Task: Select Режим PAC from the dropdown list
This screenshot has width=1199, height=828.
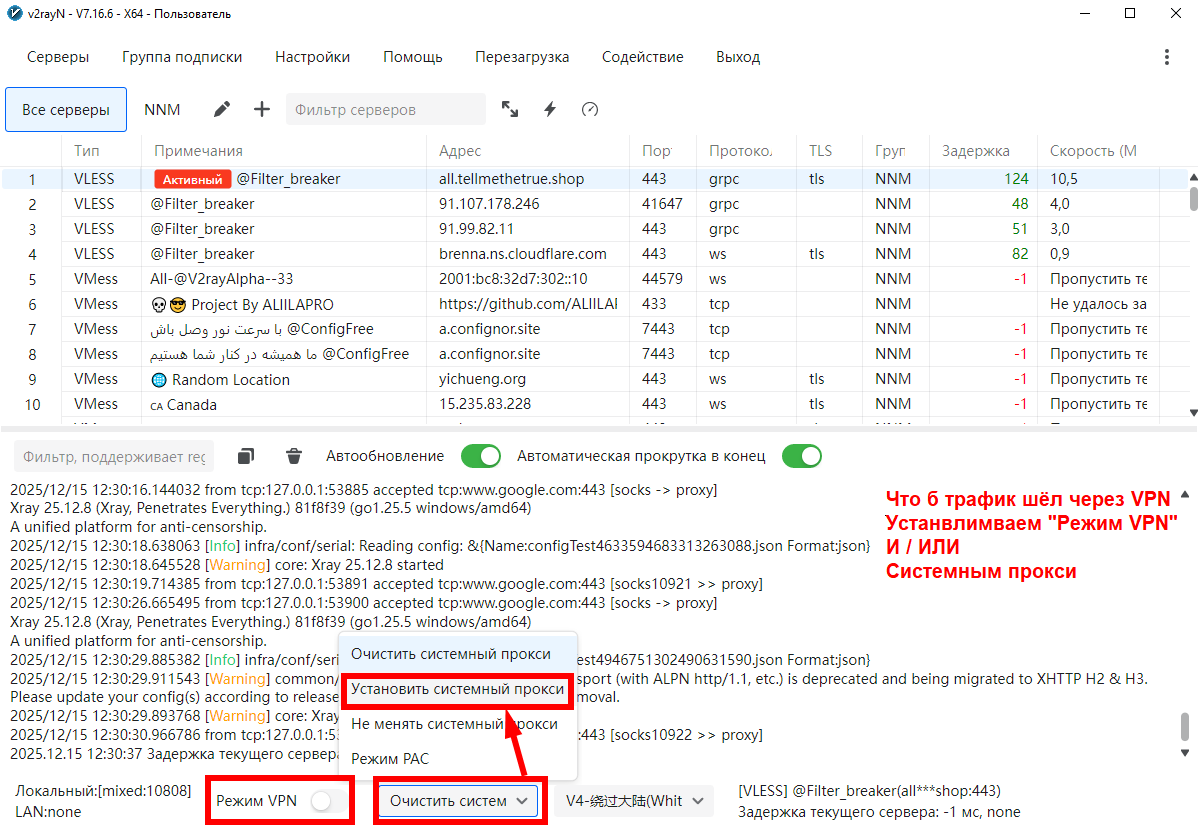Action: click(390, 759)
